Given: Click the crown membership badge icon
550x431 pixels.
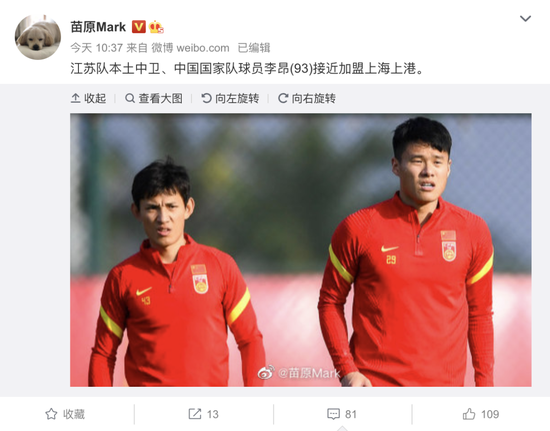Looking at the screenshot, I should pyautogui.click(x=156, y=27).
